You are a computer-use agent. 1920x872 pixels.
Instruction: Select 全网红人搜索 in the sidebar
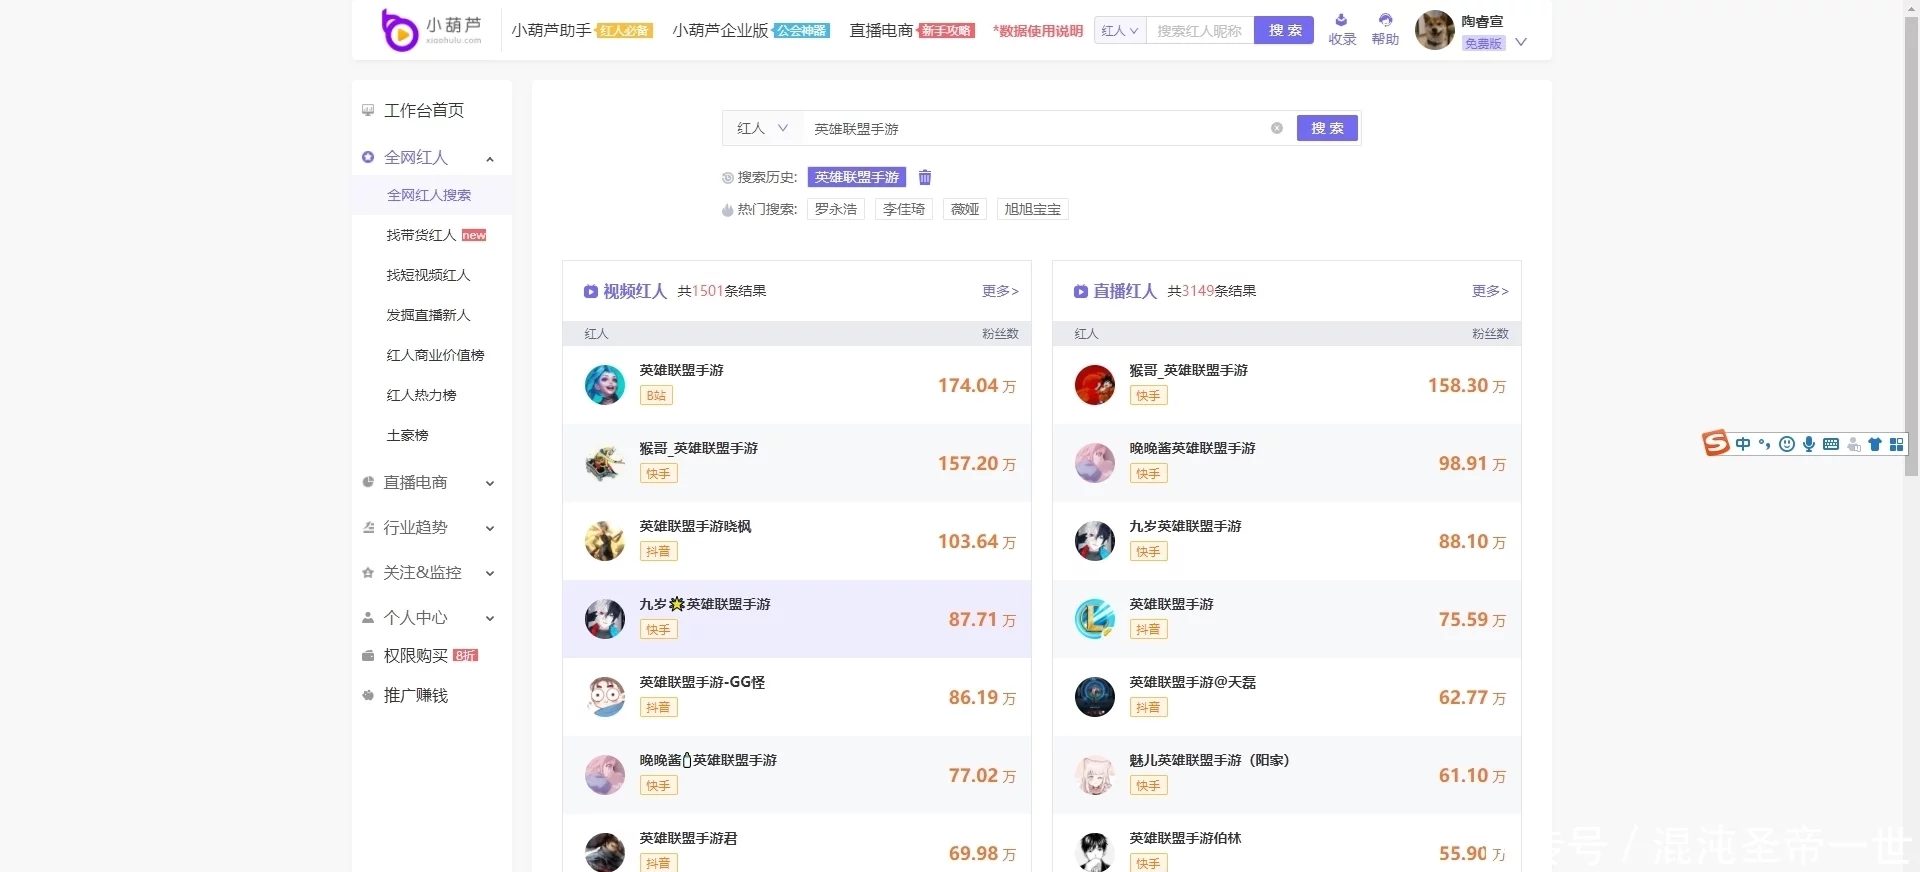coord(429,195)
